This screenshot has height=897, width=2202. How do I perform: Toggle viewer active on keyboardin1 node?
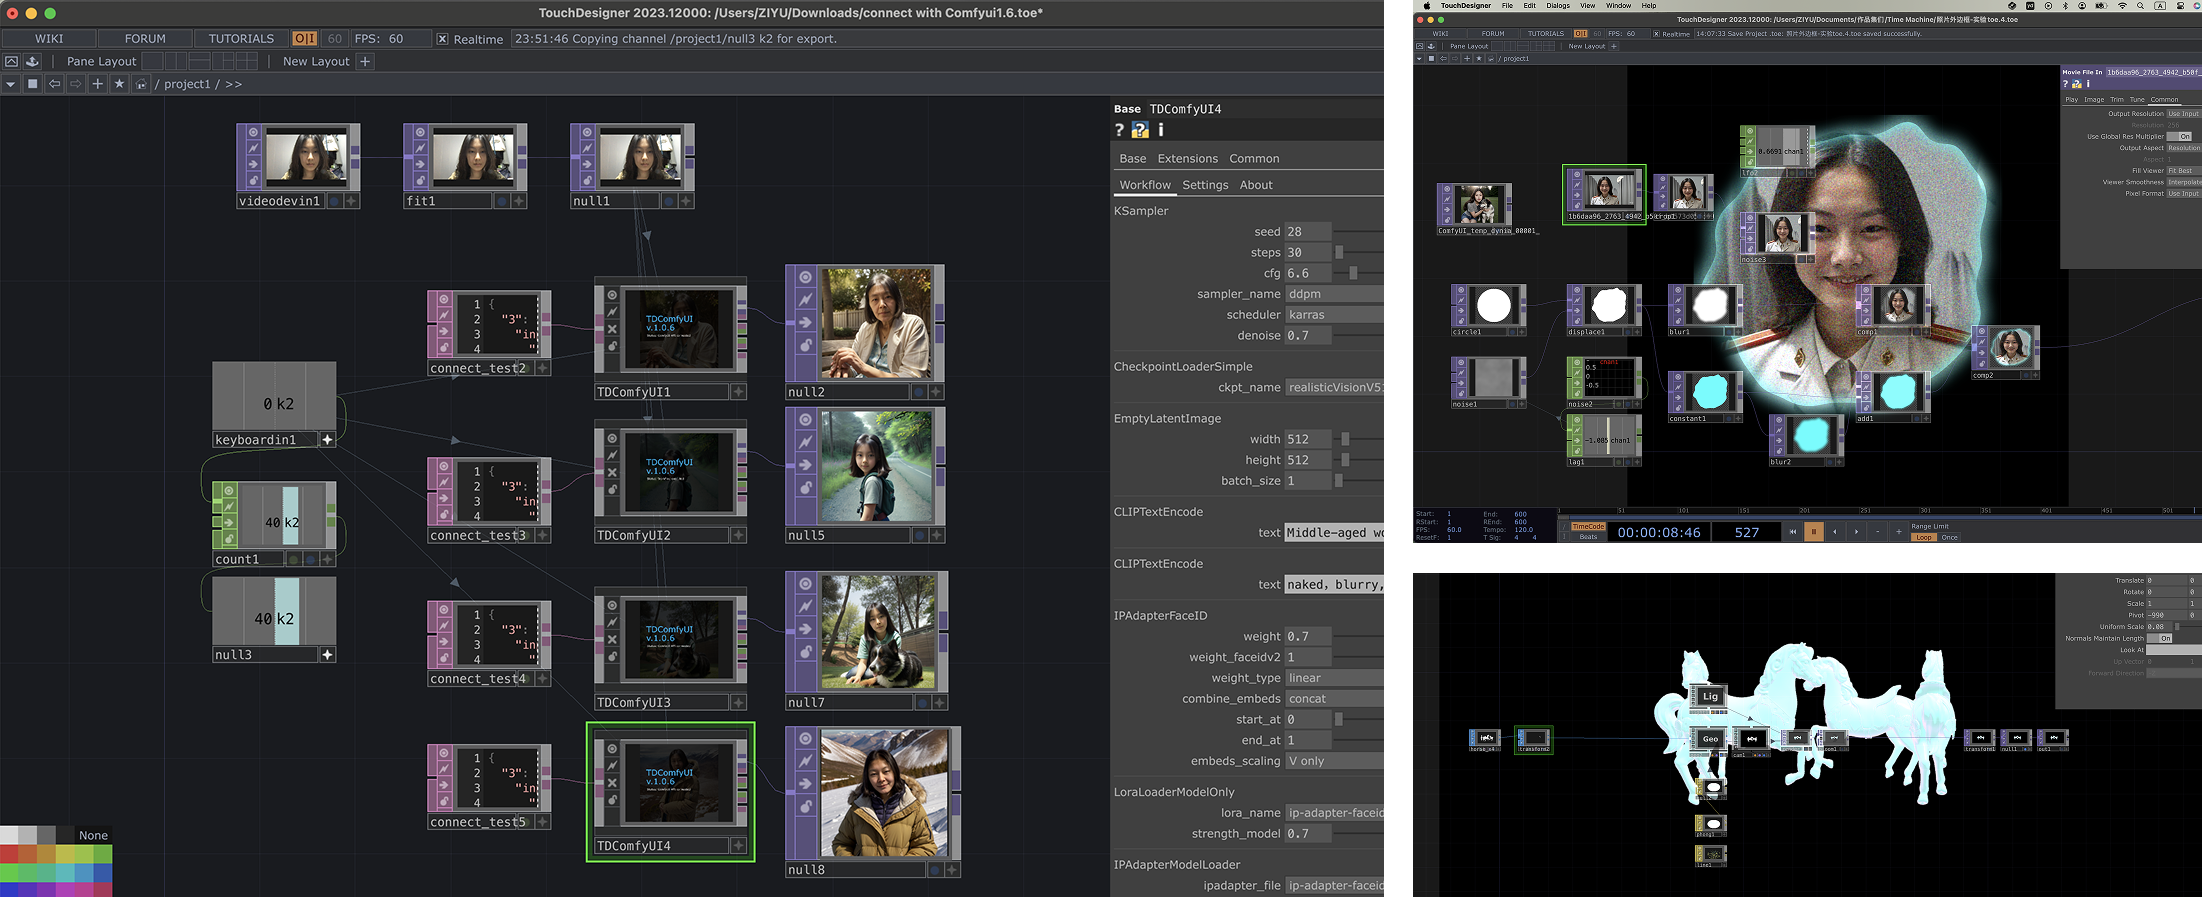click(327, 440)
